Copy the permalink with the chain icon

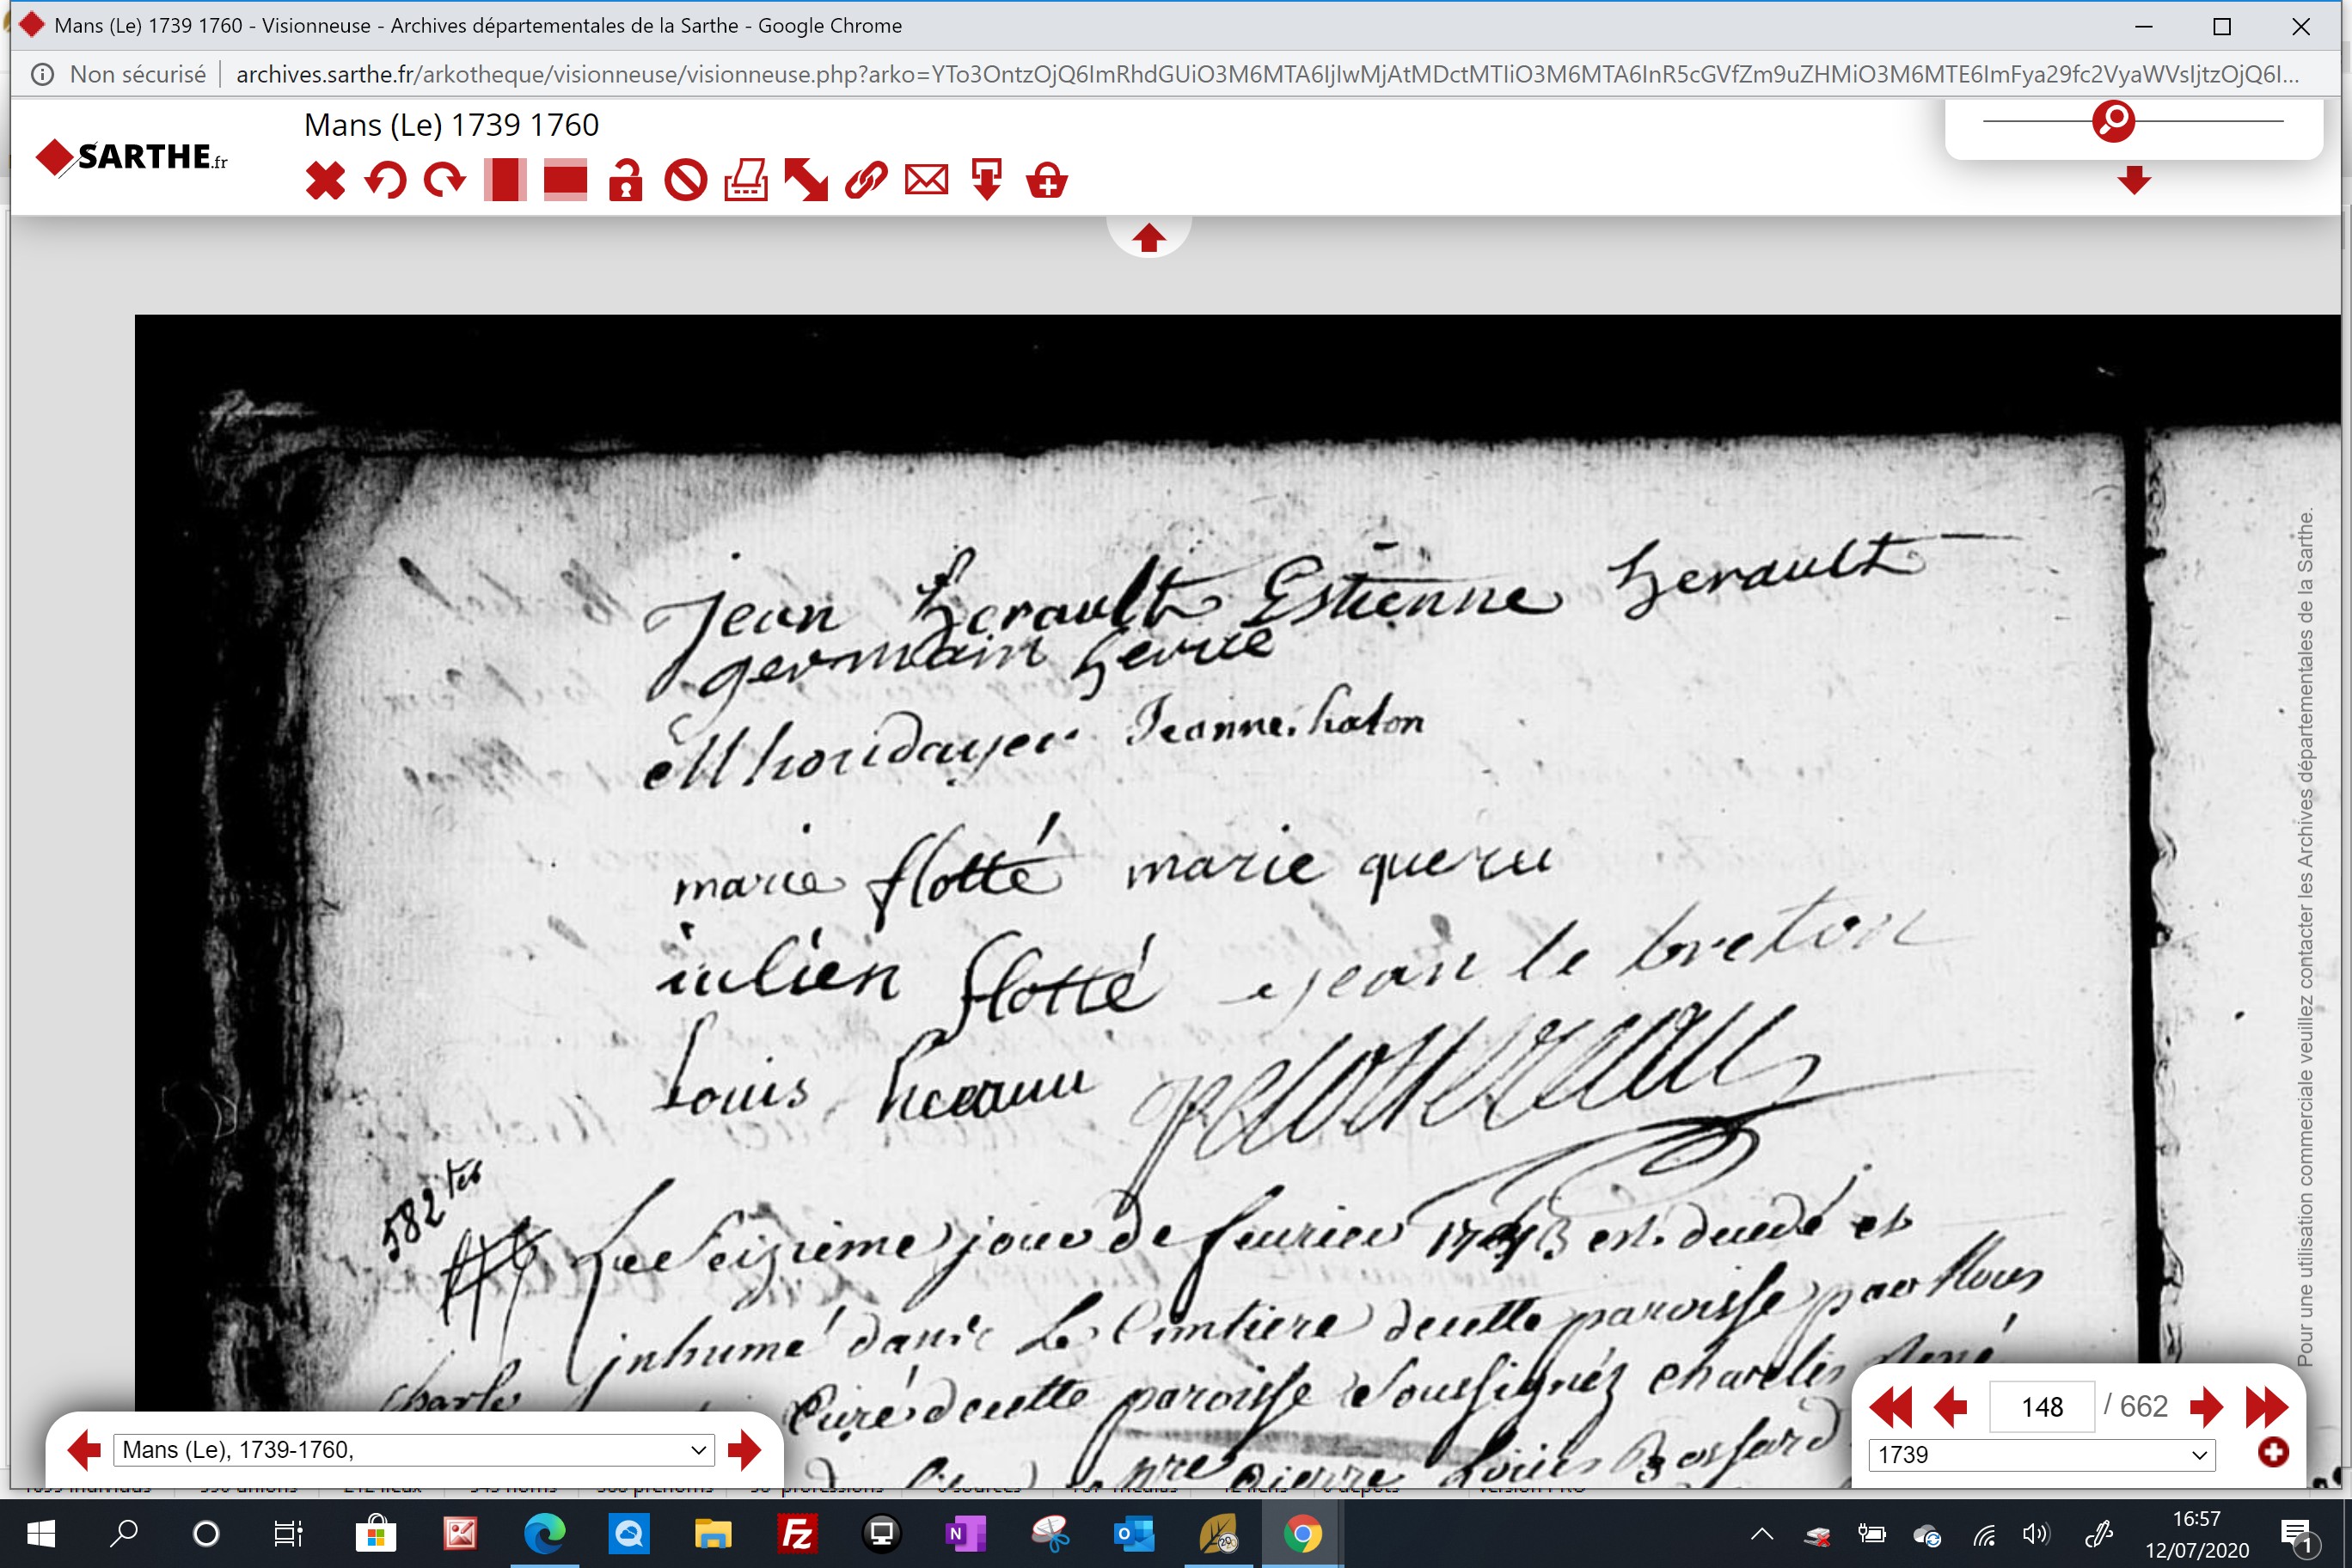tap(866, 181)
